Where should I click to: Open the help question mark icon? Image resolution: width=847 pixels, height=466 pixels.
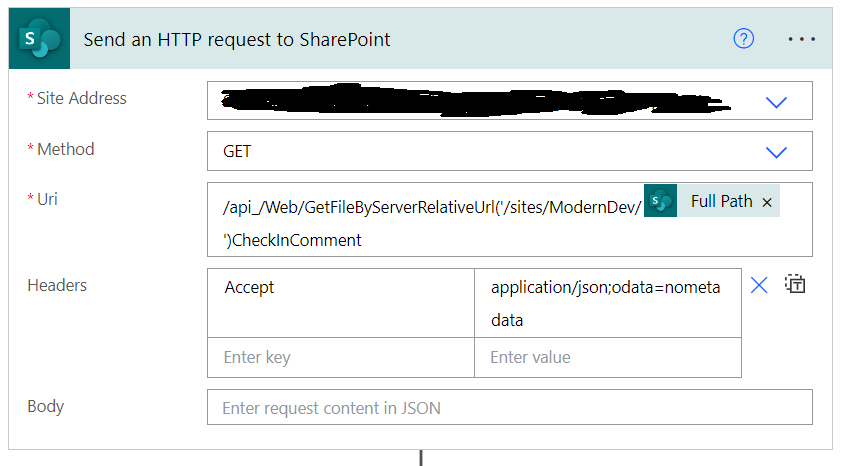744,39
